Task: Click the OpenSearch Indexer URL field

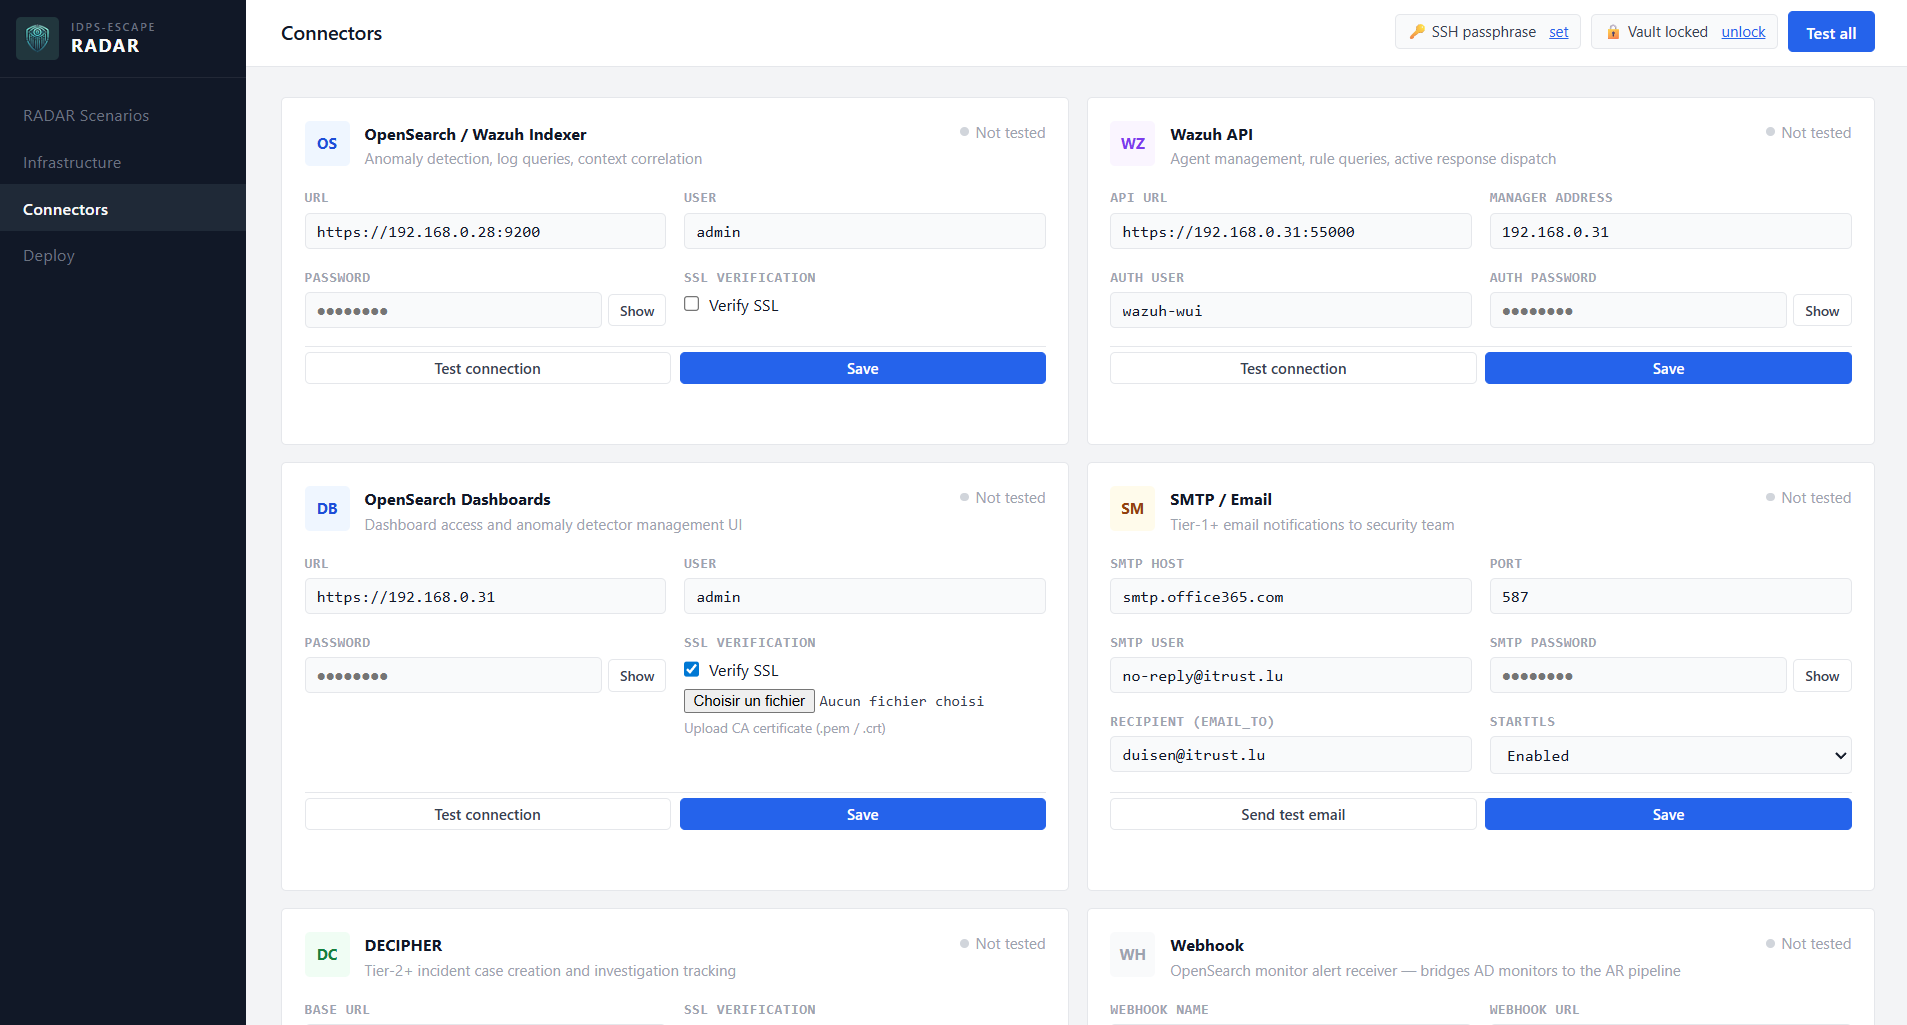Action: point(485,231)
